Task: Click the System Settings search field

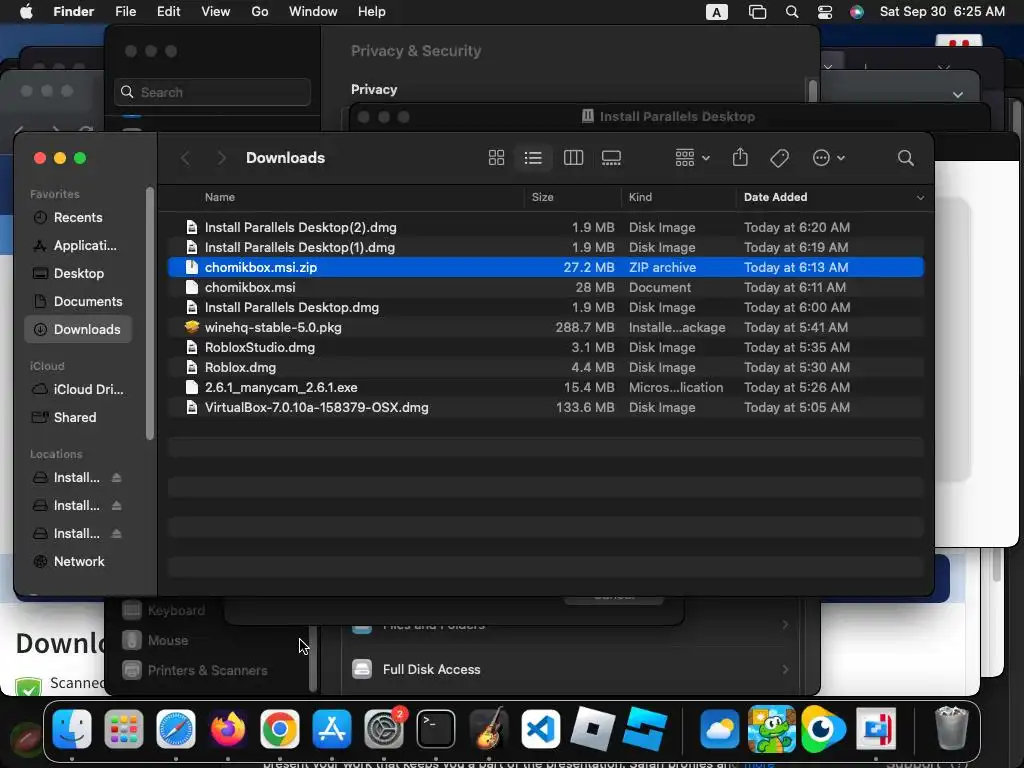Action: (x=213, y=92)
